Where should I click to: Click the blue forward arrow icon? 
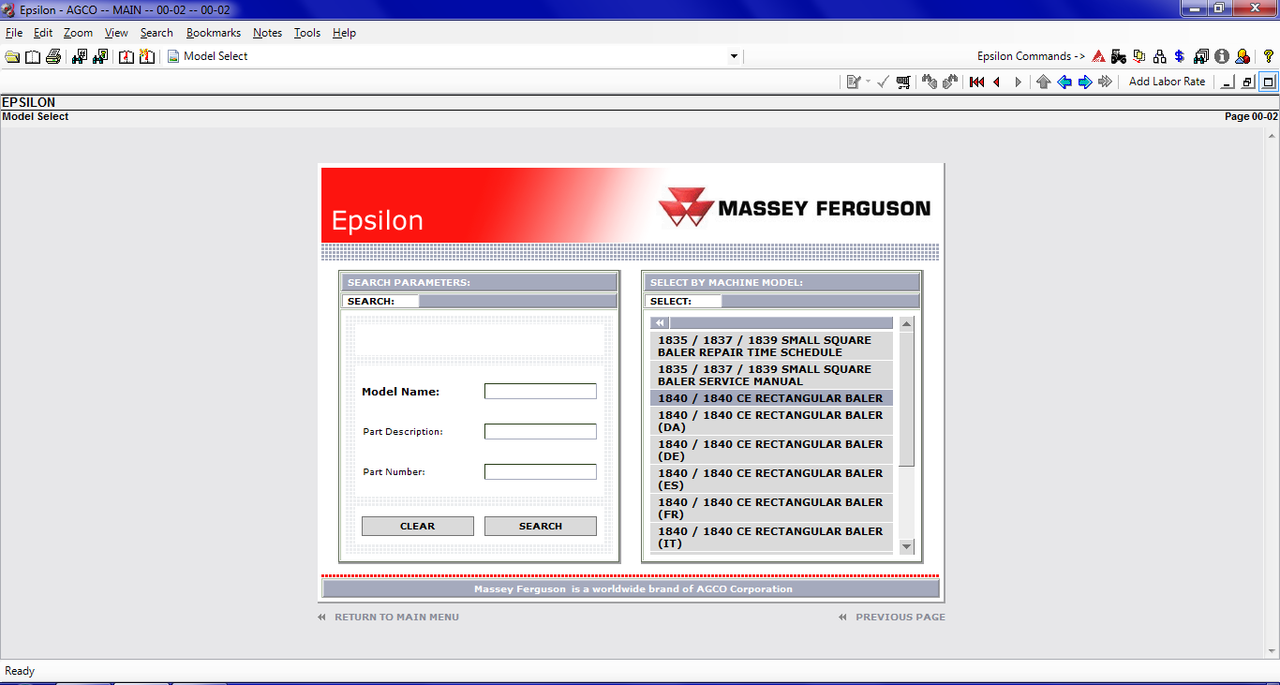(x=1085, y=82)
